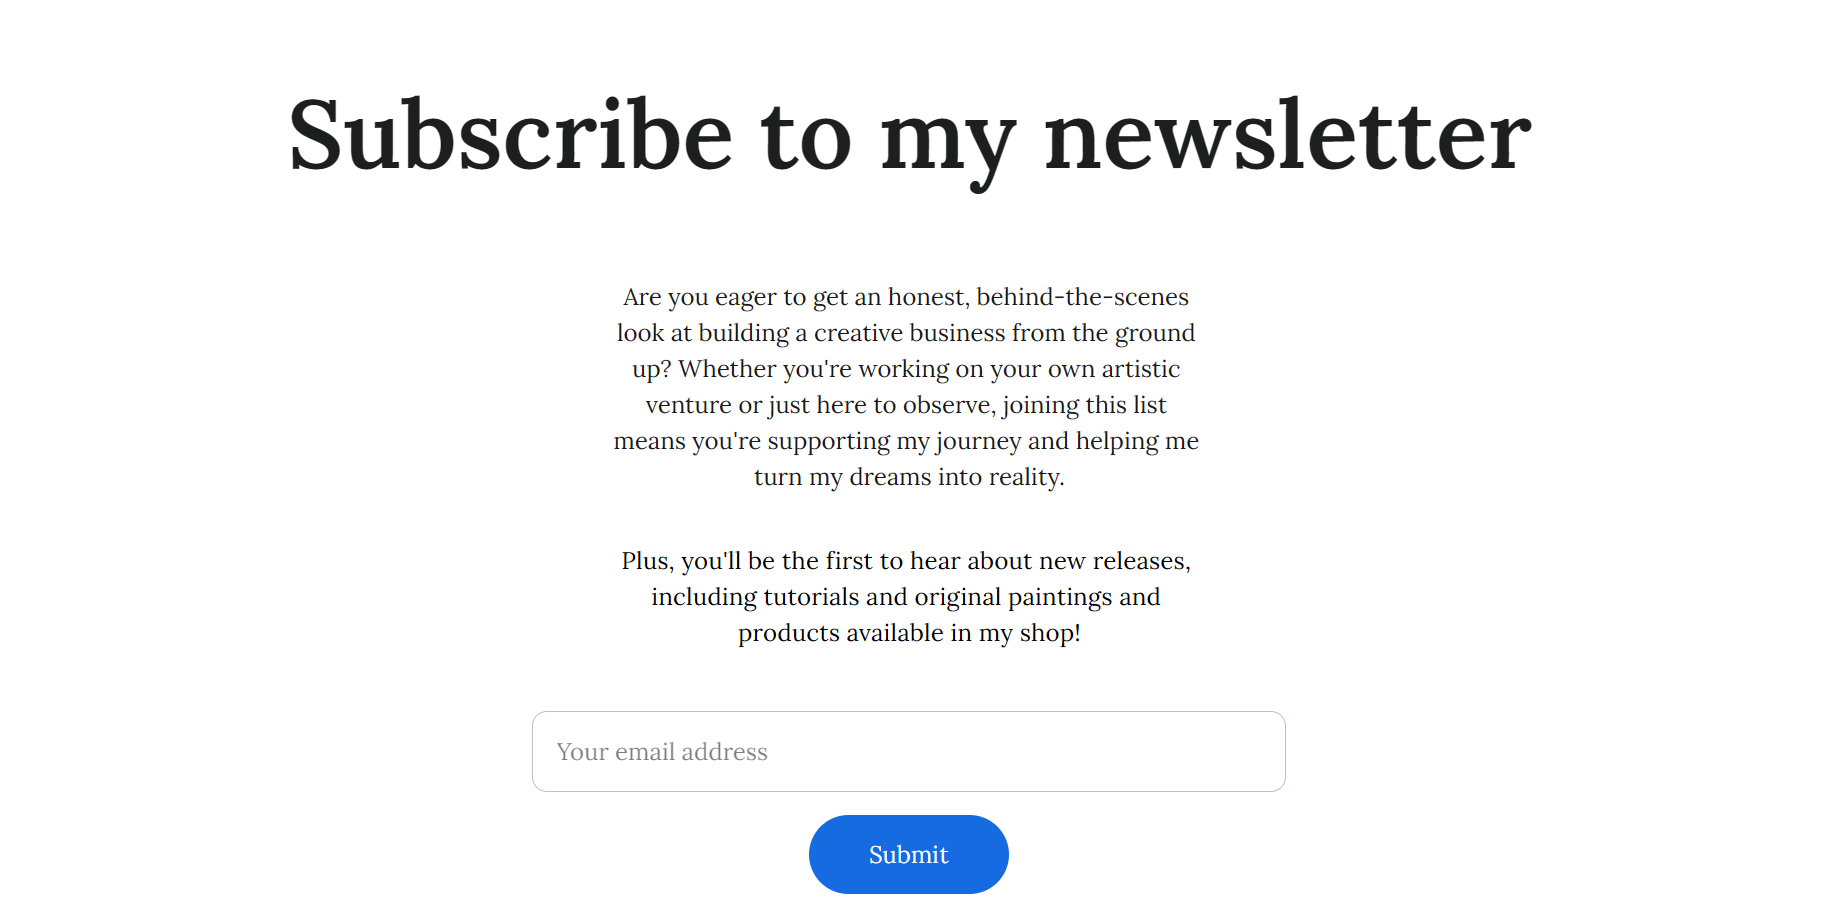Activate the Submit button below the form

[x=908, y=854]
